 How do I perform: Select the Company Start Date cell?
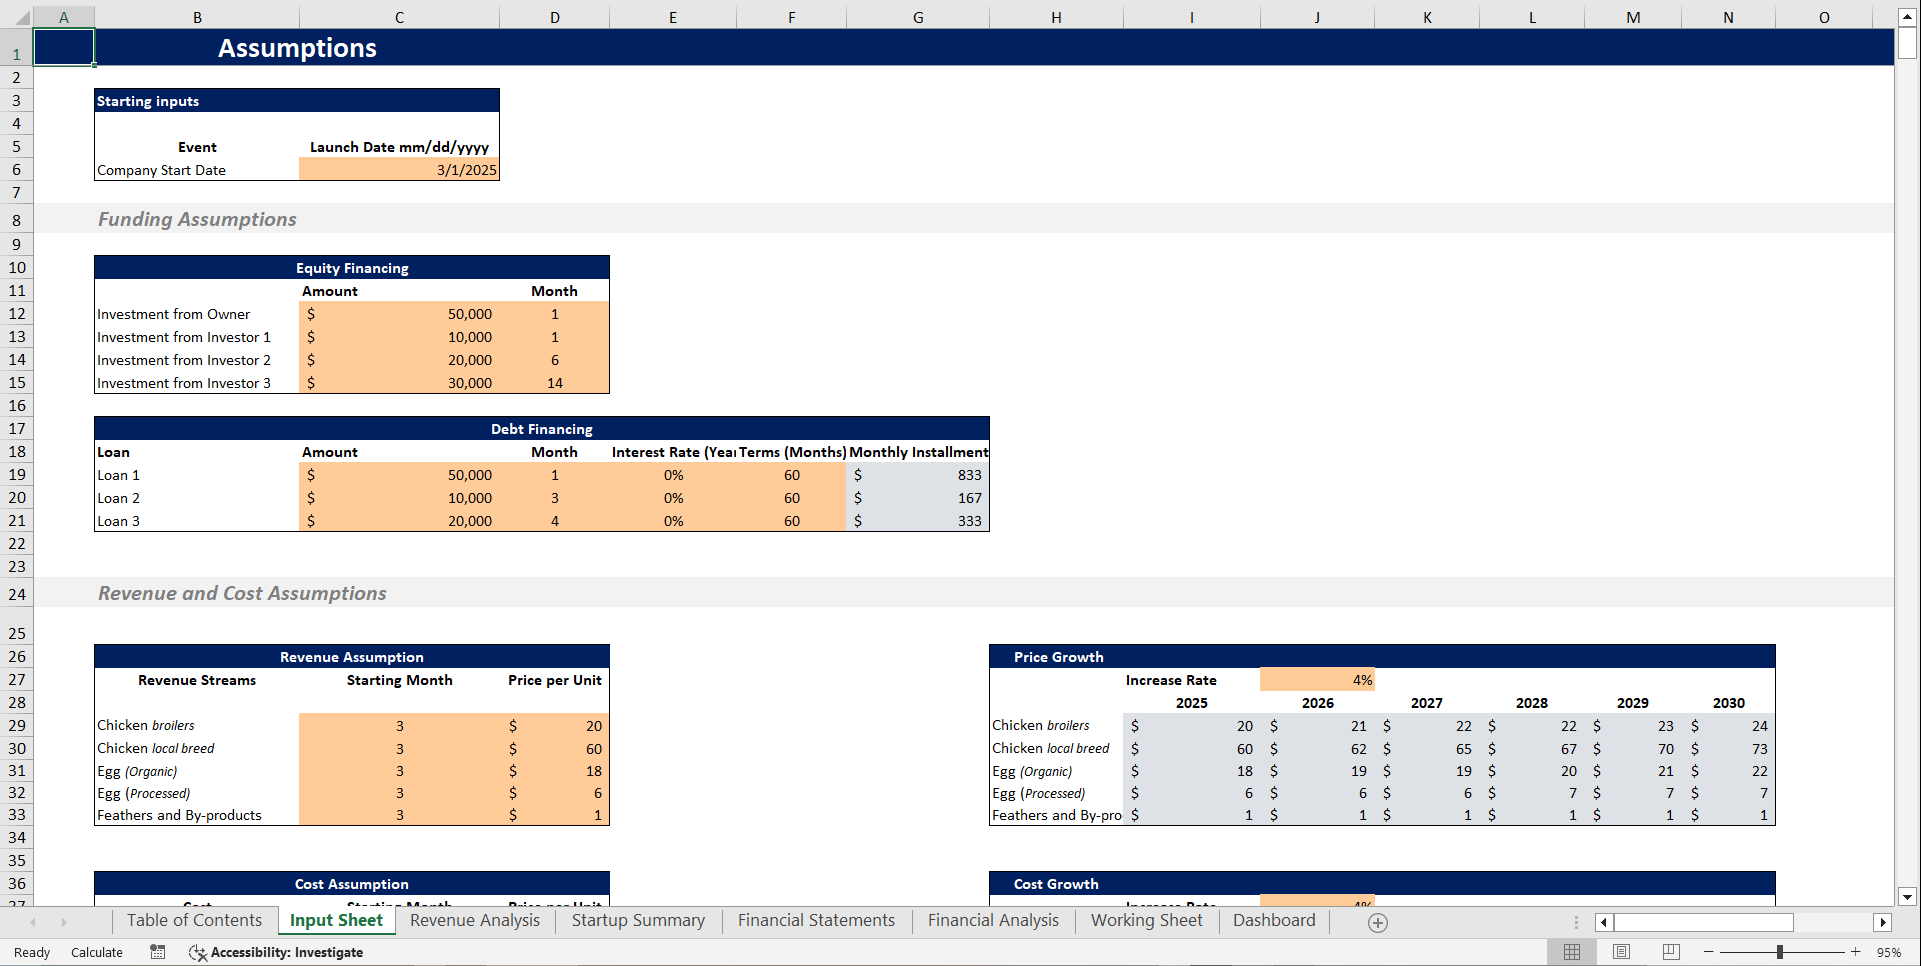click(398, 169)
